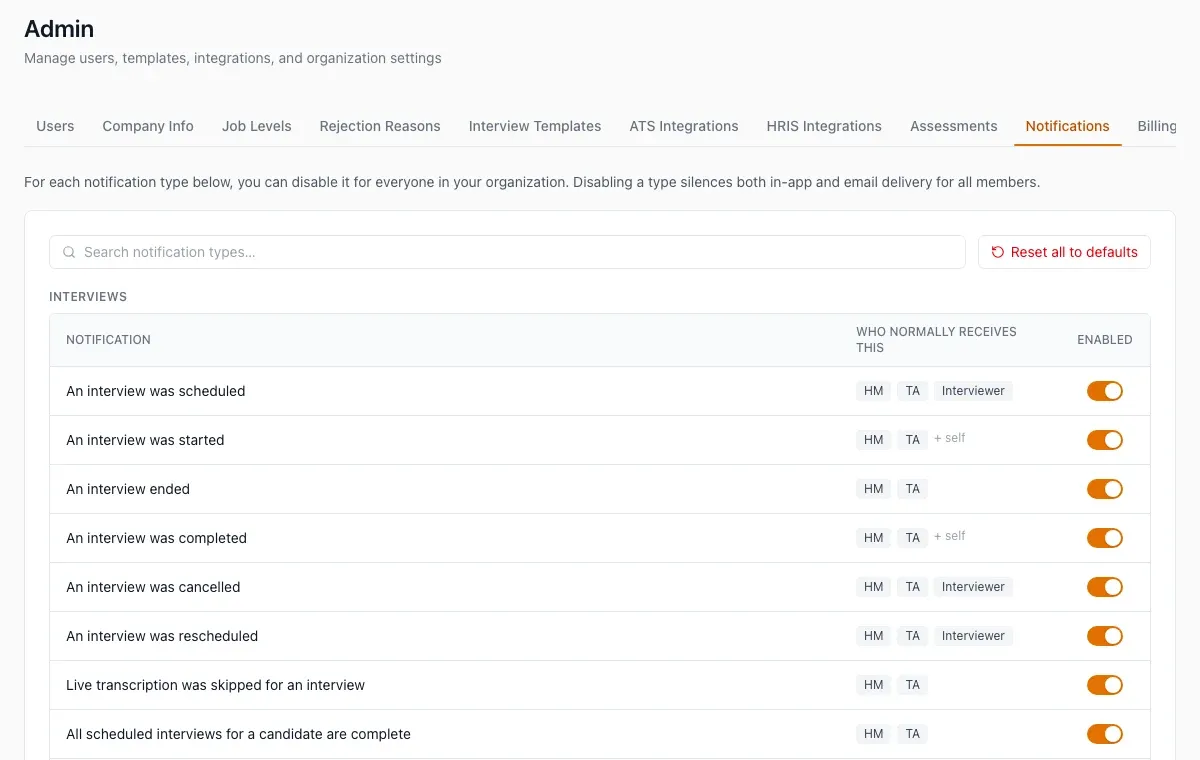The image size is (1200, 760).
Task: Switch off 'An interview was rescheduled'
Action: (1105, 636)
